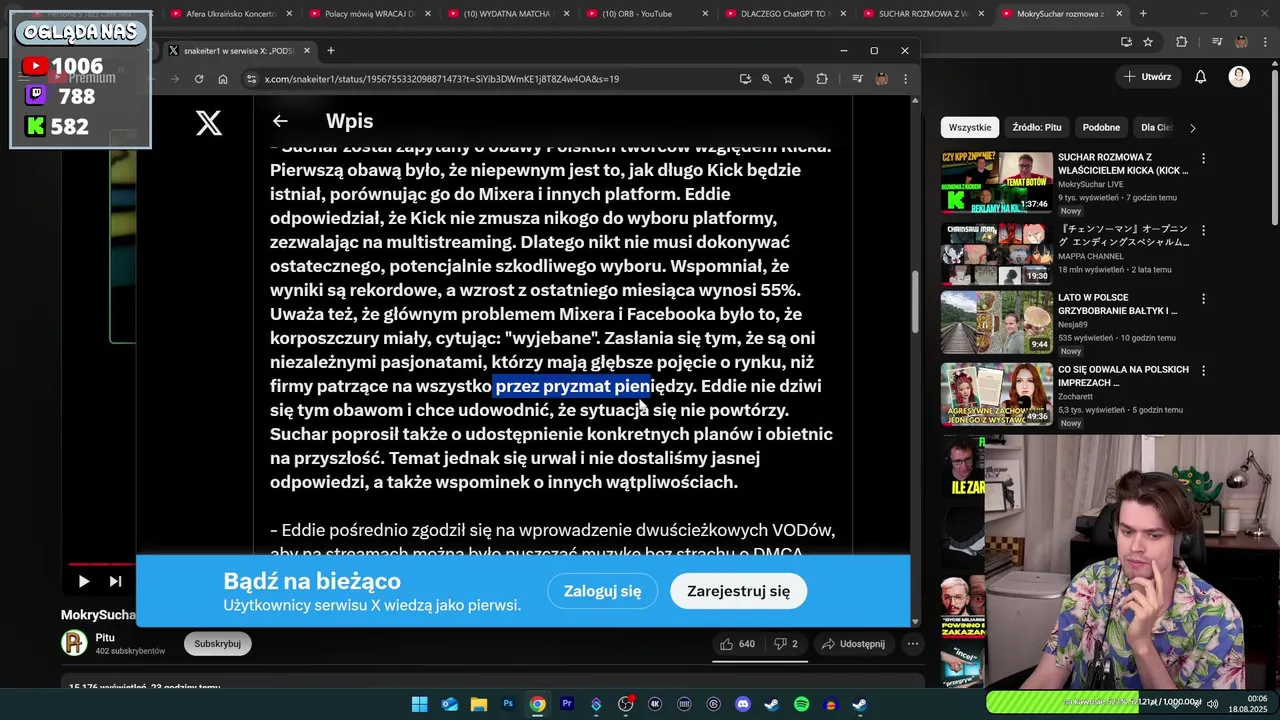Image resolution: width=1280 pixels, height=720 pixels.
Task: Open the home page button in front browser
Action: (223, 79)
